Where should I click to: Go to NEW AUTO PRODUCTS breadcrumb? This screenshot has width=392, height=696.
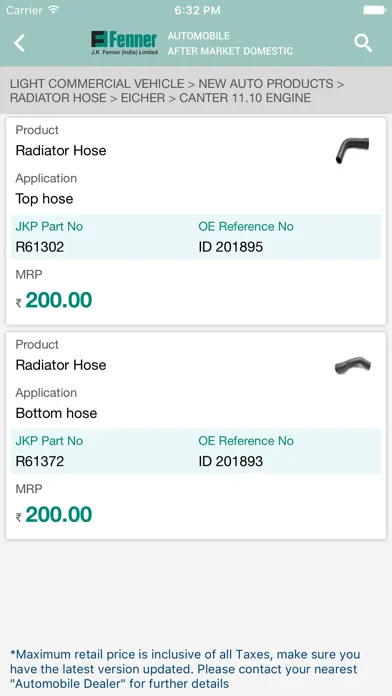click(265, 83)
